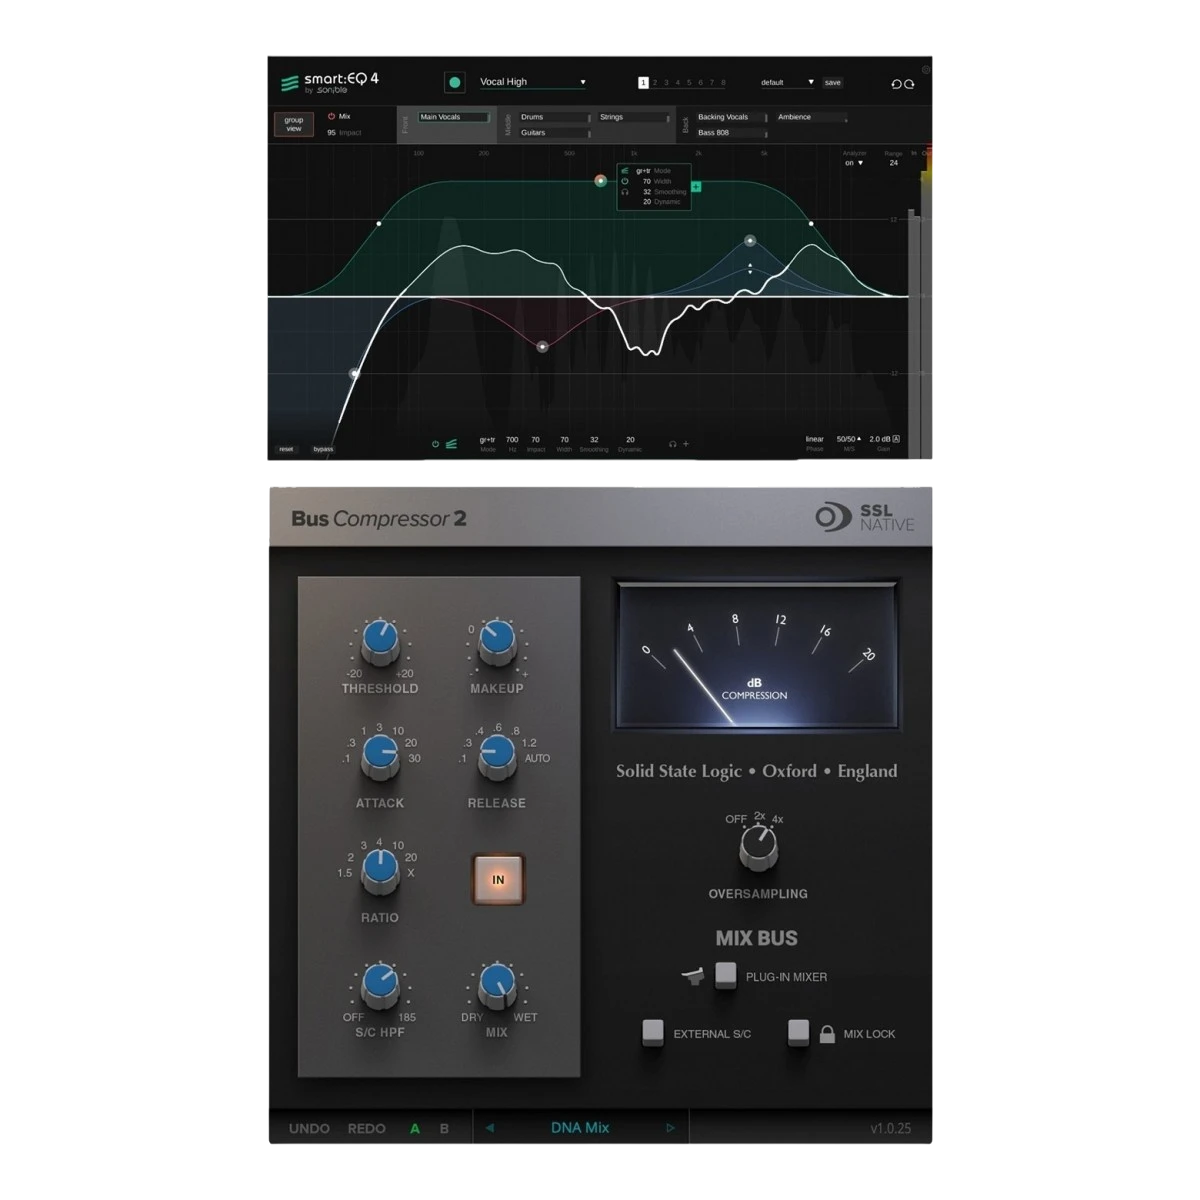Open the default preset dropdown
Viewport: 1200px width, 1200px height.
tap(787, 83)
